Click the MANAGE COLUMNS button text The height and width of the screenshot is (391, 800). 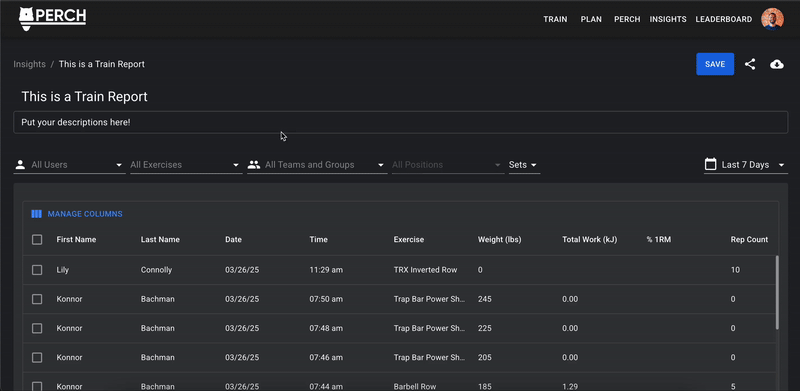point(85,214)
